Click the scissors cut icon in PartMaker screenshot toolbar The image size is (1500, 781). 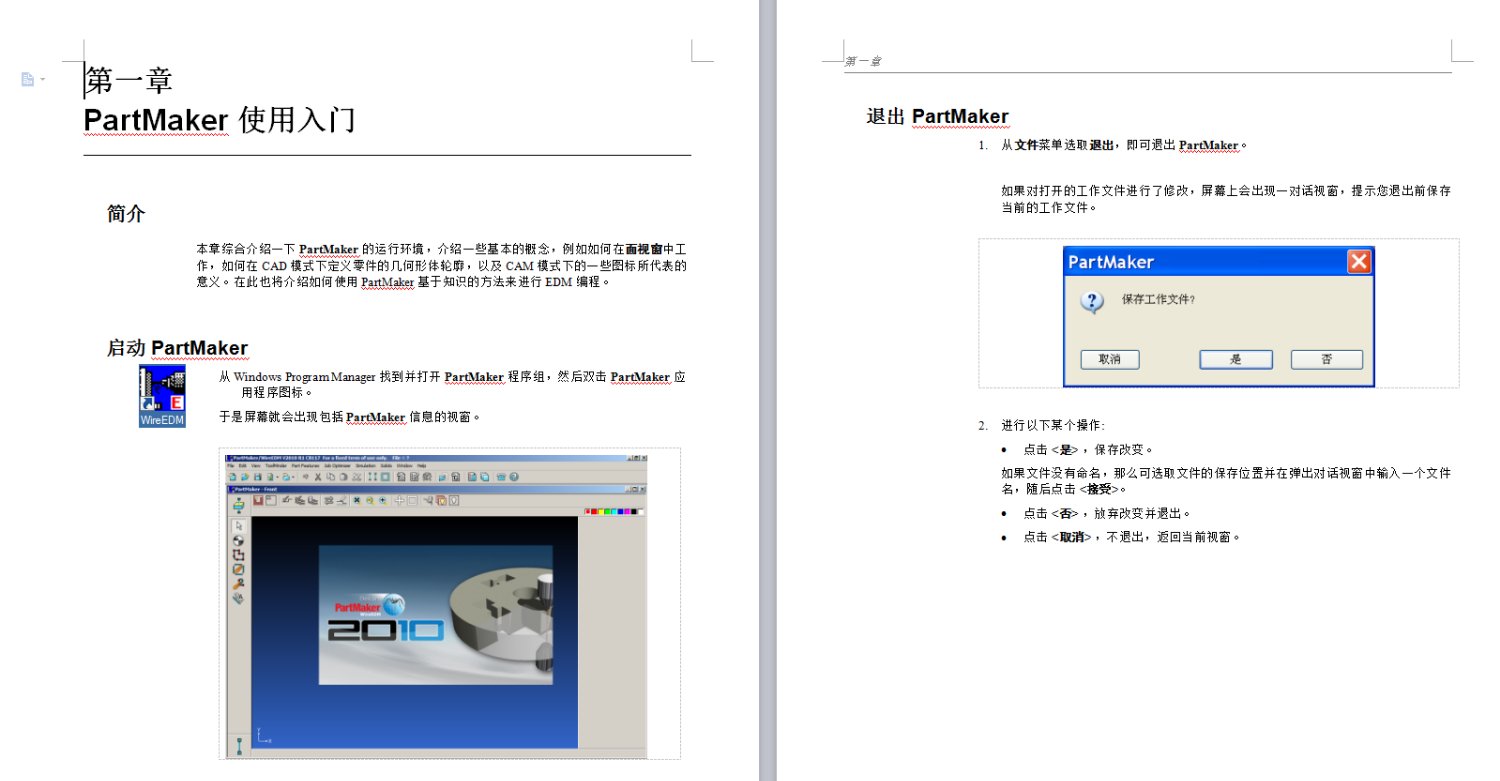click(x=318, y=478)
